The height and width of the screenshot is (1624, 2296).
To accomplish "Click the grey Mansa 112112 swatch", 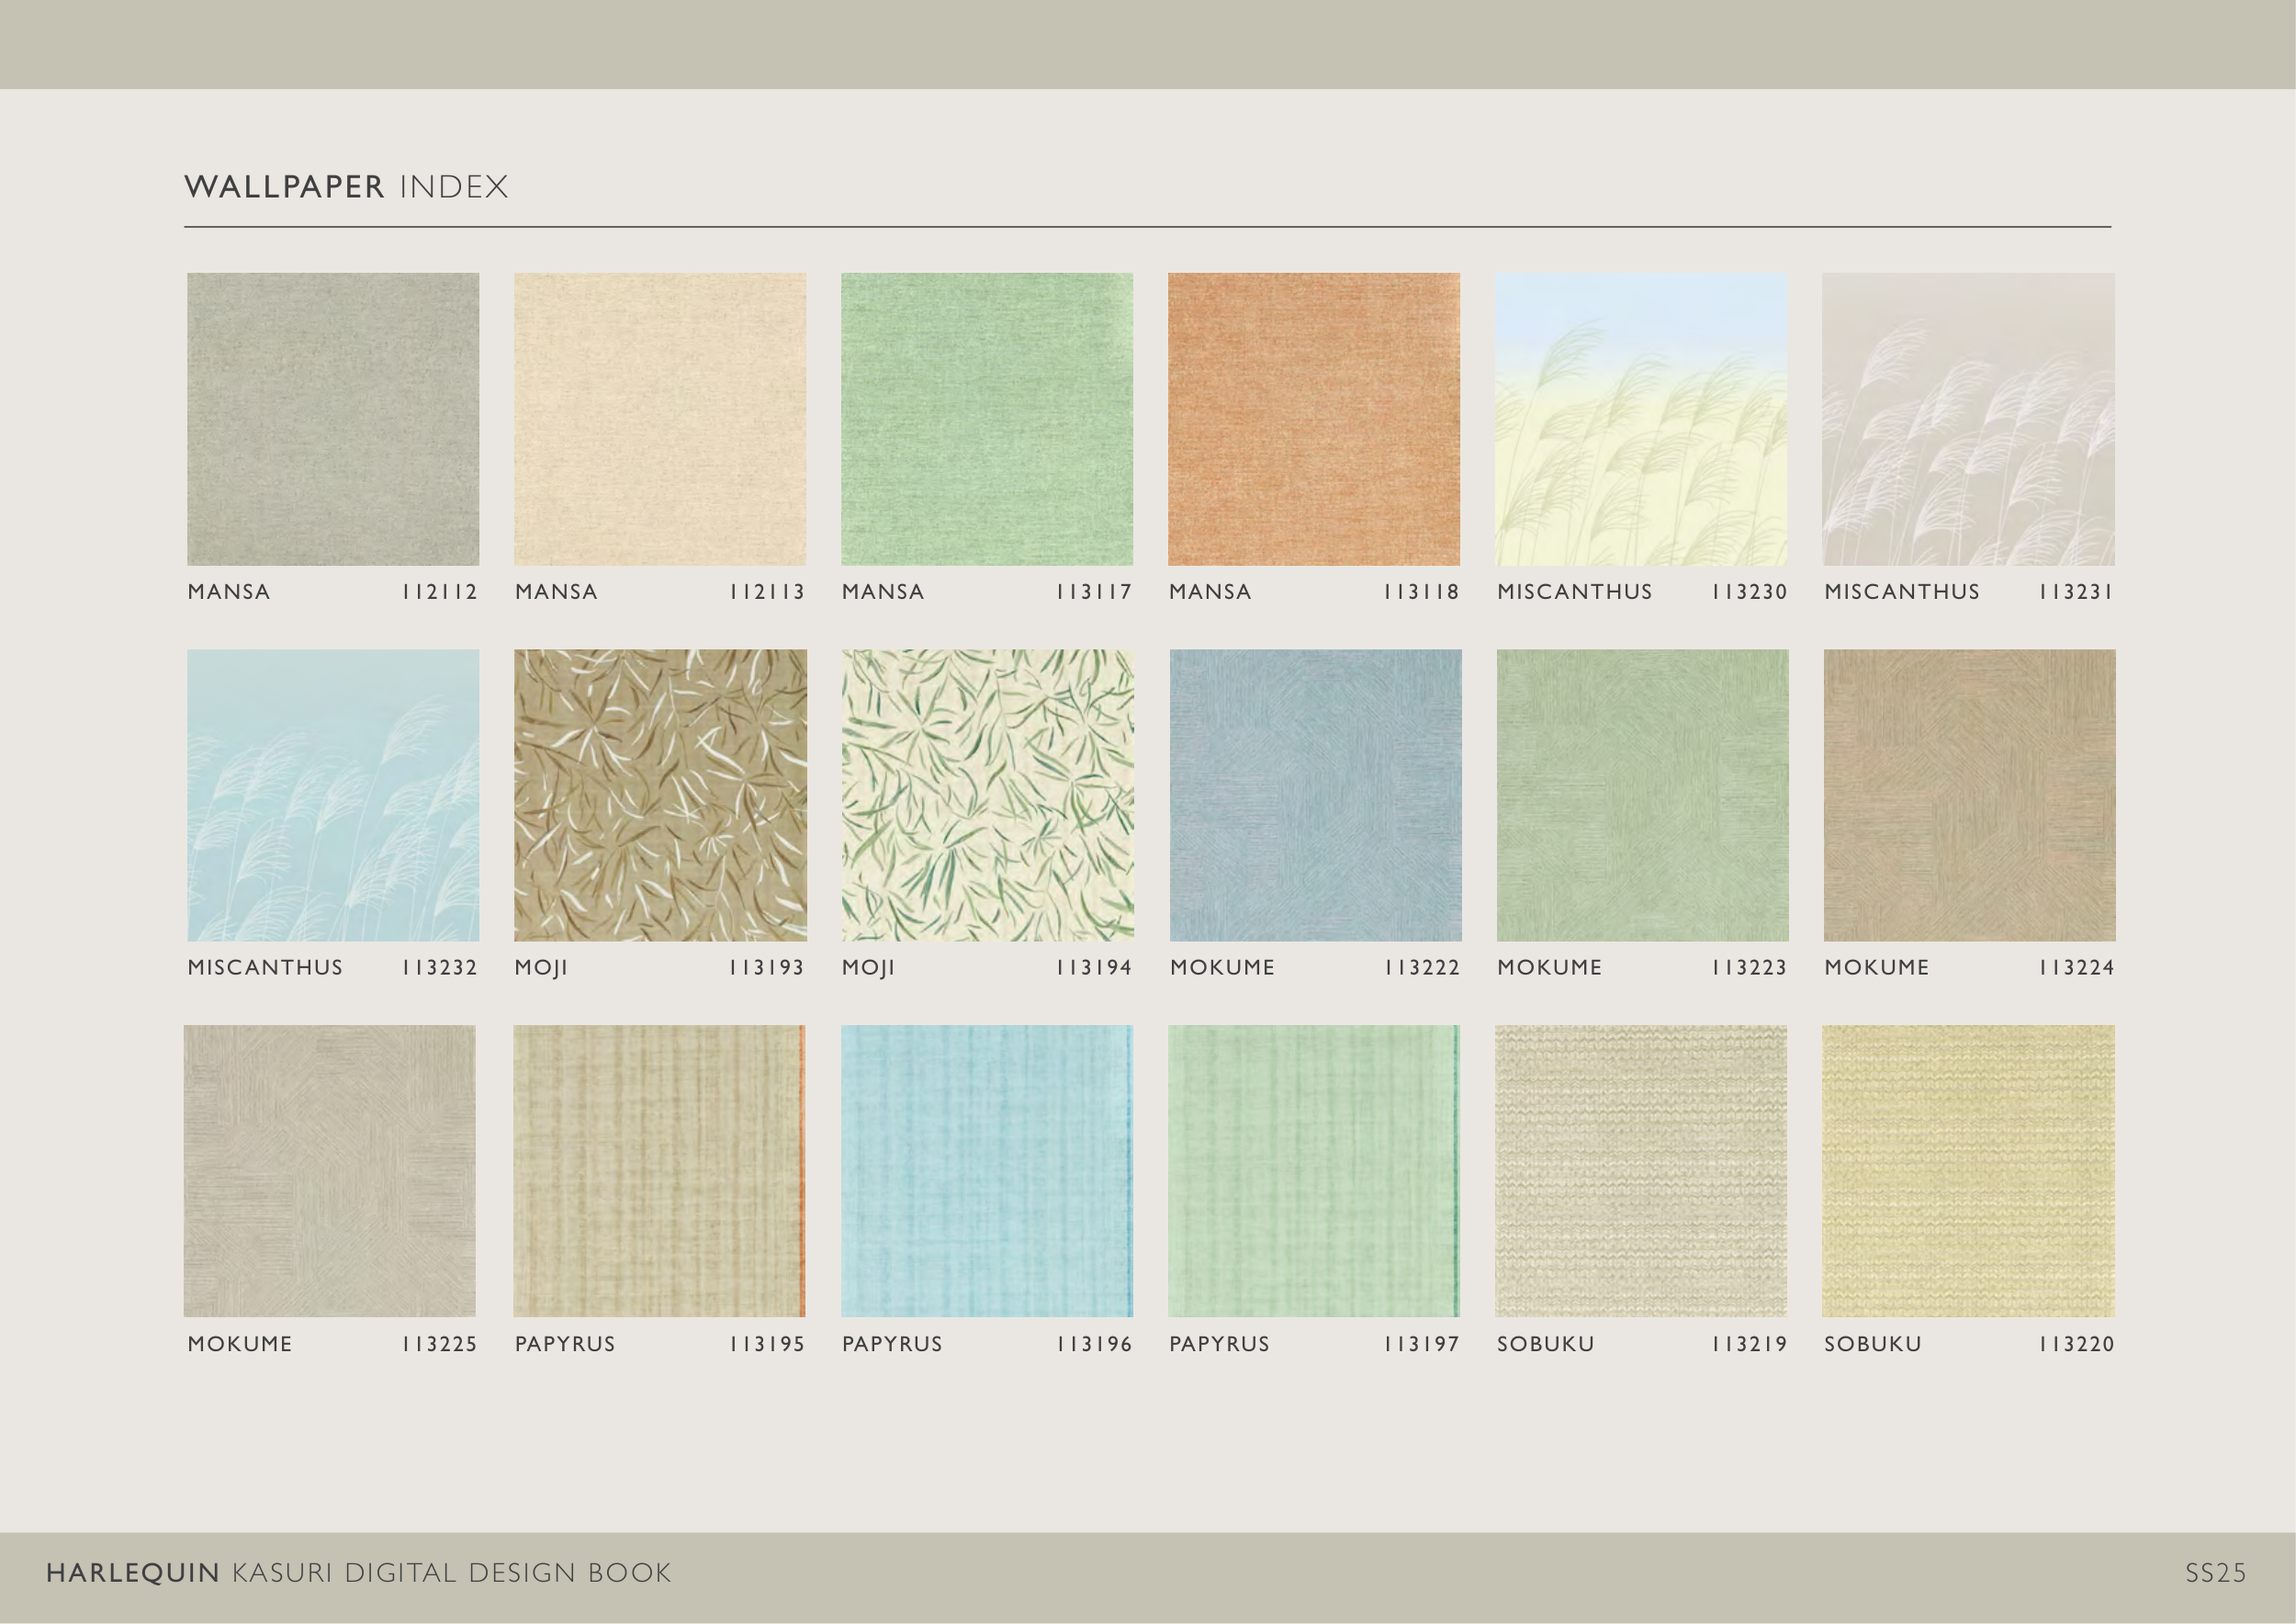I will 333,419.
